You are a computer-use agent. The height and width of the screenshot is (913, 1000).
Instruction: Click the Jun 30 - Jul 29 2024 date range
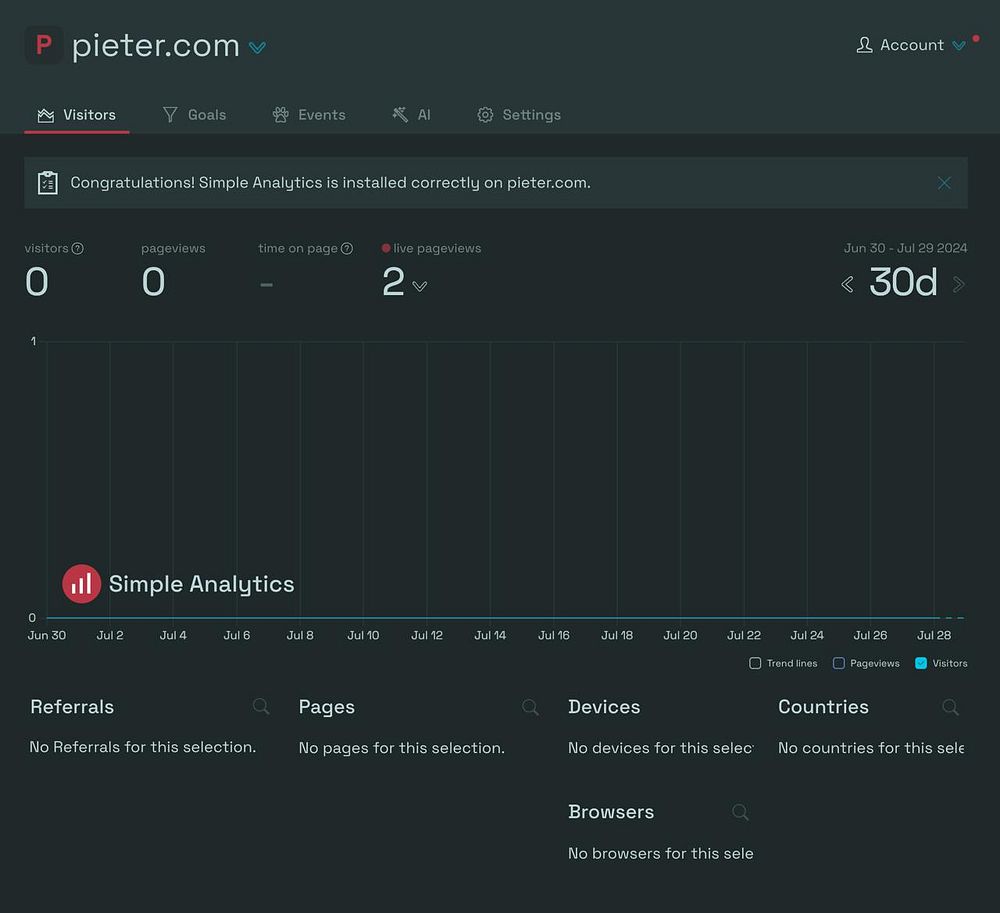click(906, 248)
